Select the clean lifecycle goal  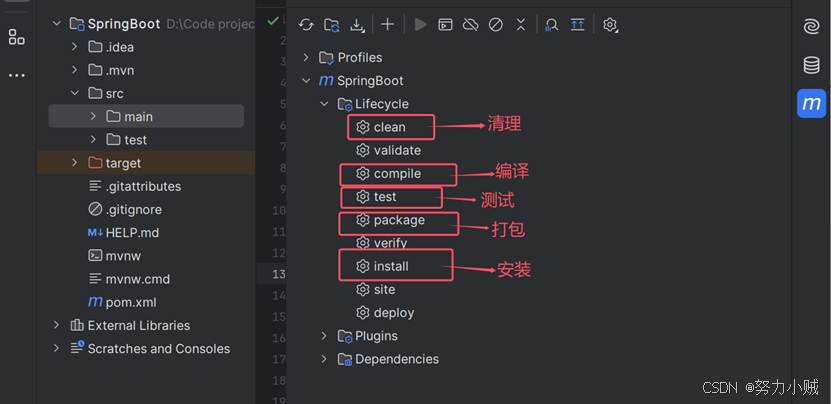pos(389,127)
